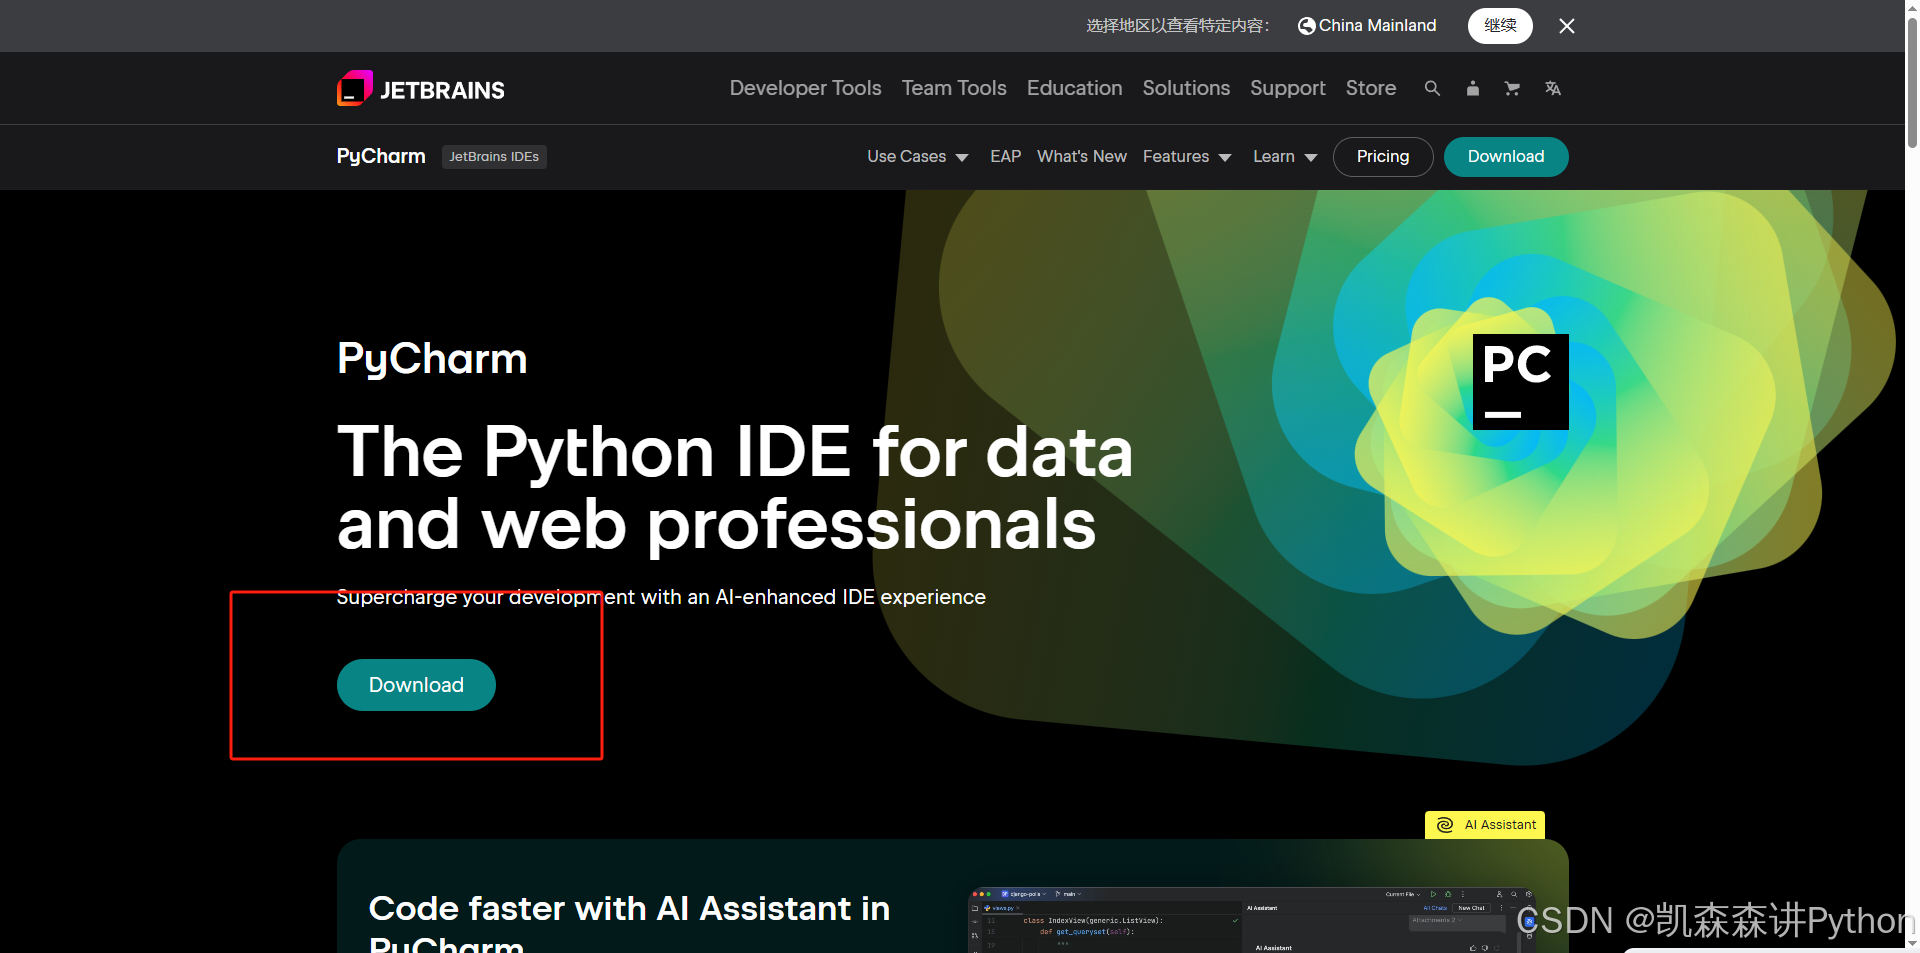Viewport: 1920px width, 953px height.
Task: Click the 选择地区以查看特定内容 banner text
Action: [1178, 26]
